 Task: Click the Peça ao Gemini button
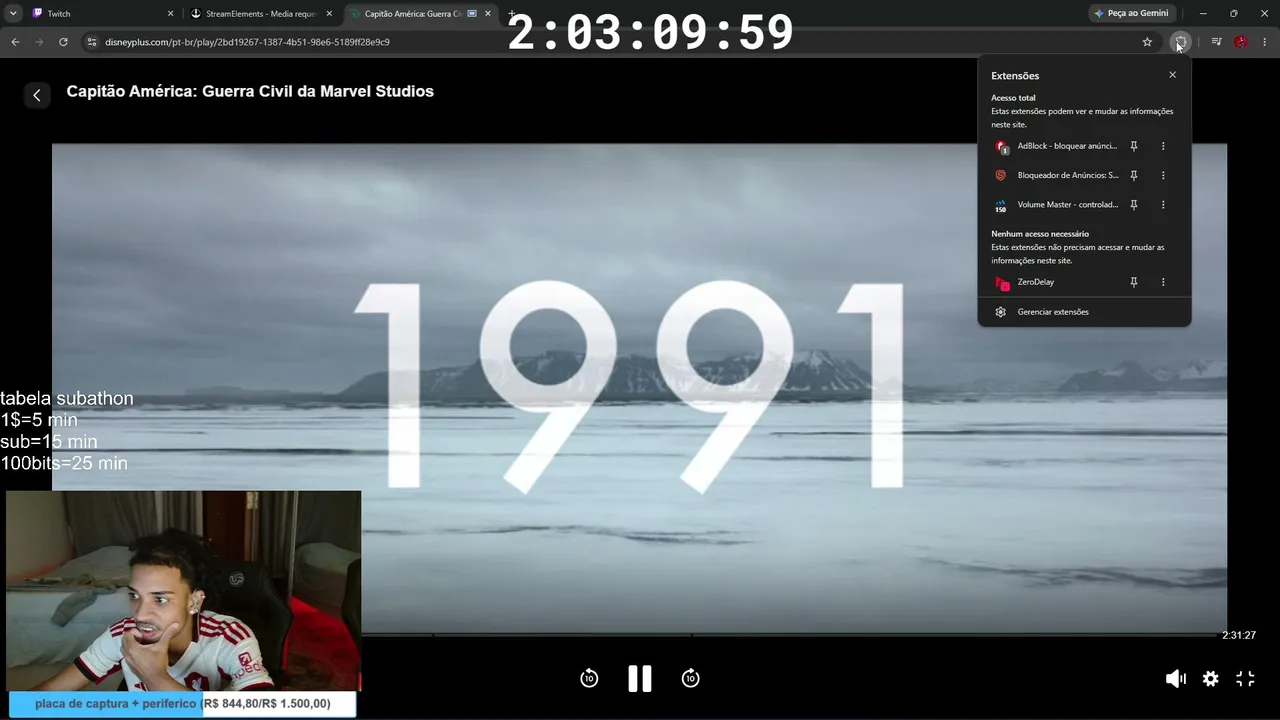click(1131, 13)
